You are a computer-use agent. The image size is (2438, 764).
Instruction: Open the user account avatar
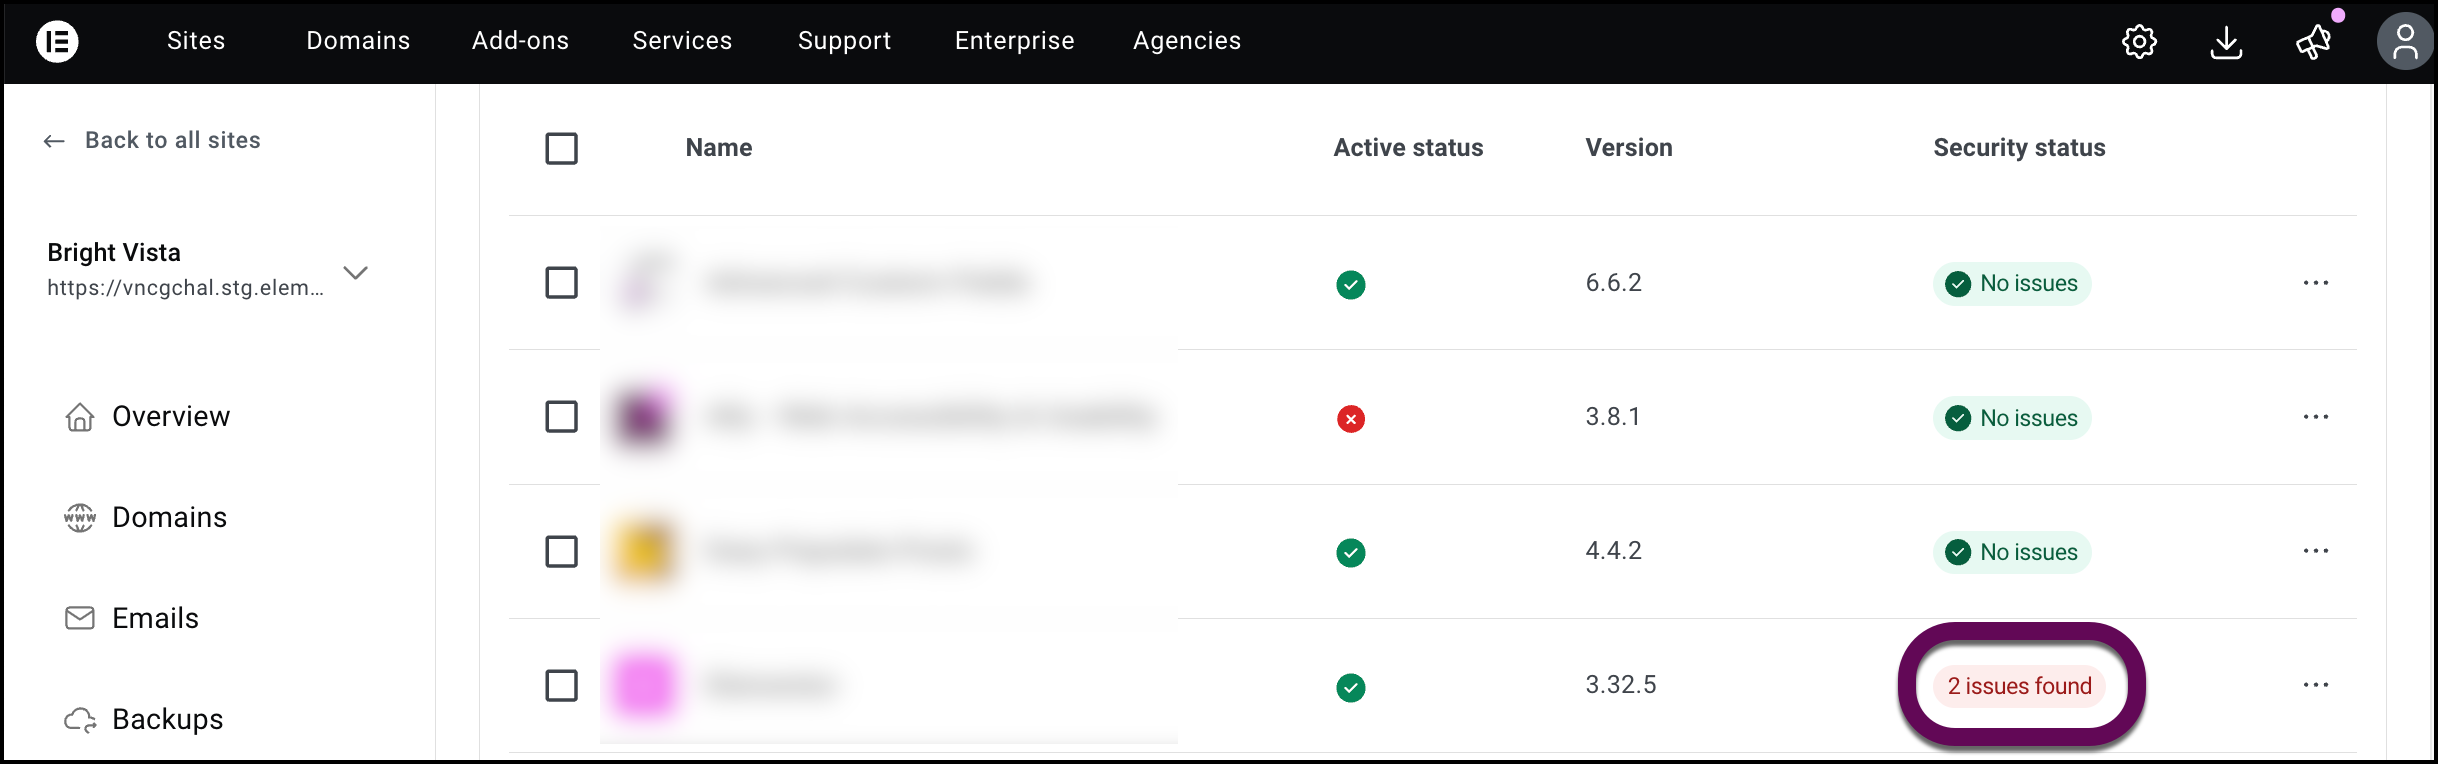(x=2404, y=42)
